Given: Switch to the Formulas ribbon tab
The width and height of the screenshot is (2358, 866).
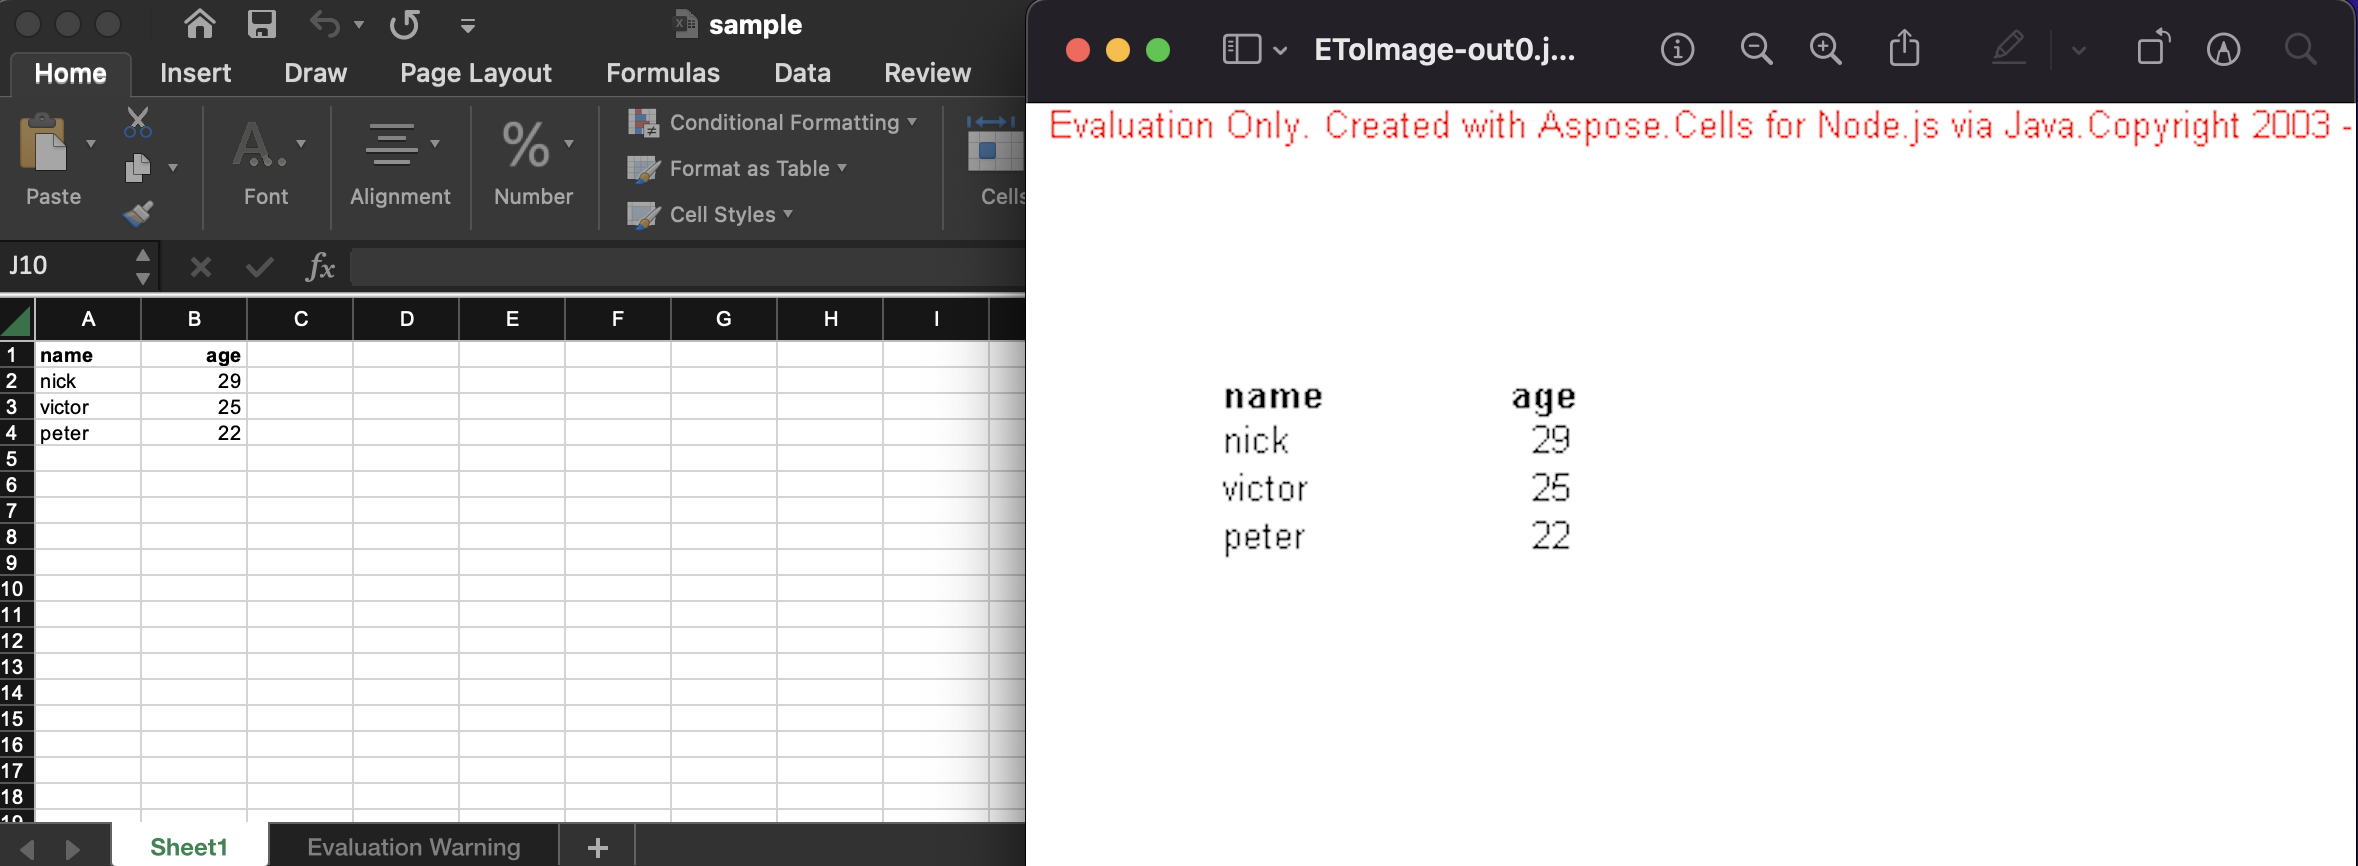Looking at the screenshot, I should click(x=662, y=73).
